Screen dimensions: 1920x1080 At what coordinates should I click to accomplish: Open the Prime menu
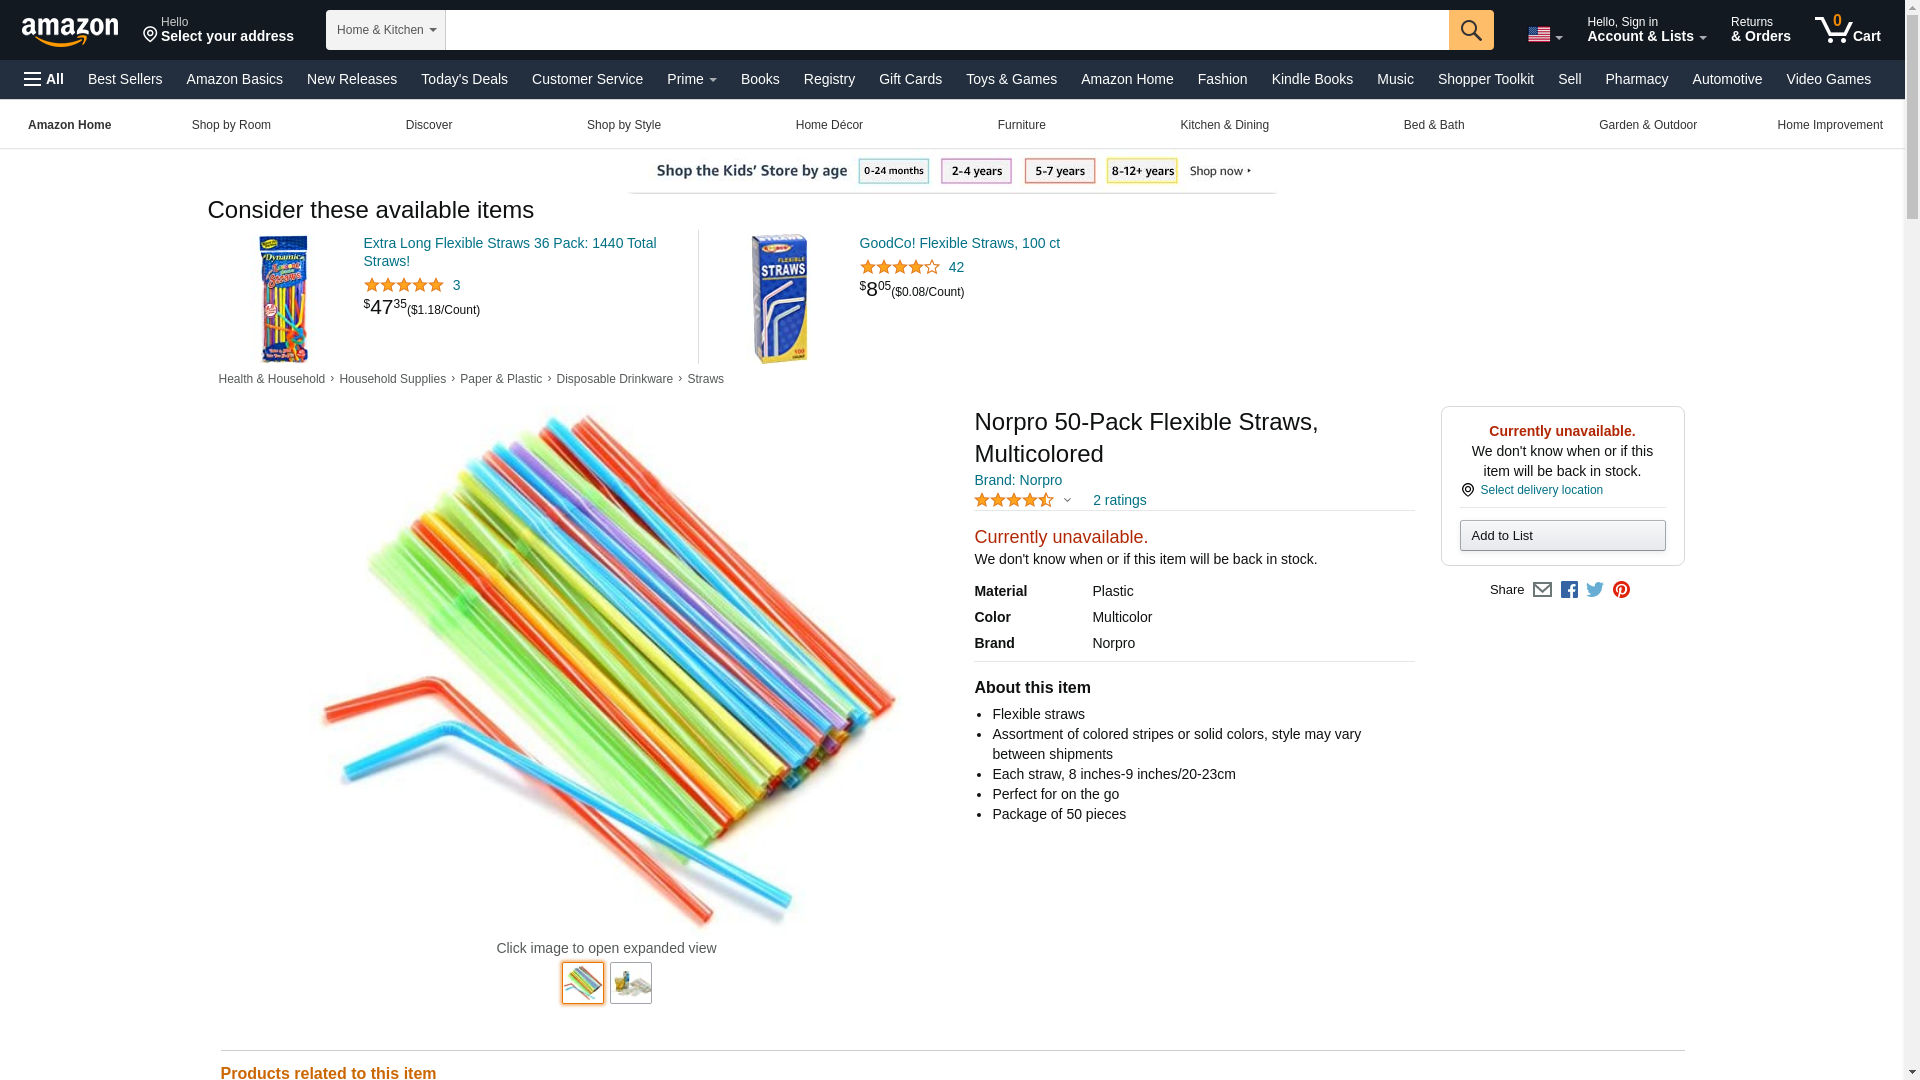coord(691,79)
